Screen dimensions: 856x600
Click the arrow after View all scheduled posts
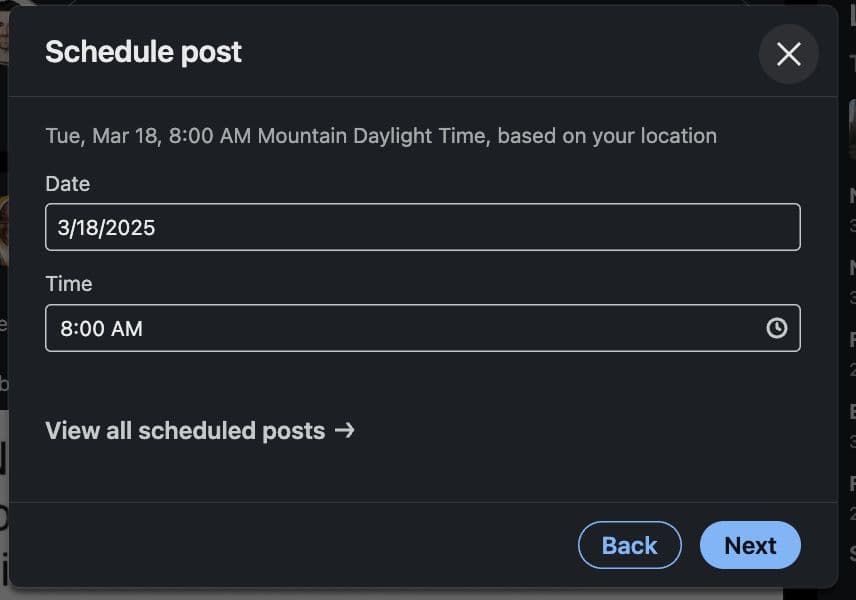[345, 431]
